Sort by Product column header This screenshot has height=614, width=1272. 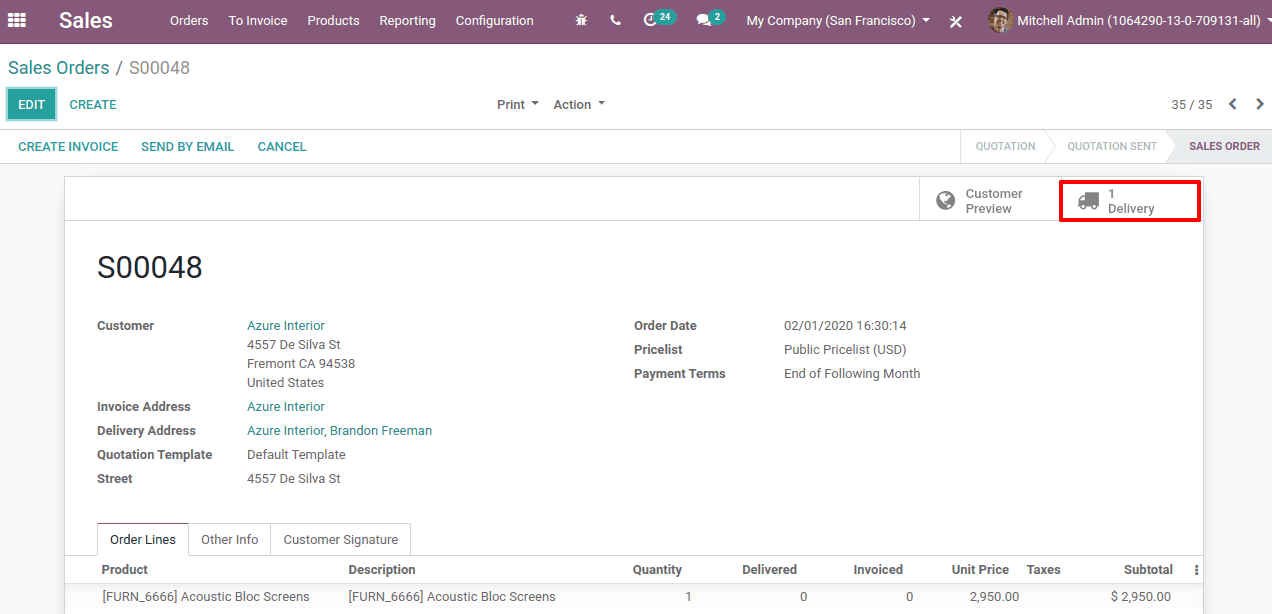tap(125, 570)
